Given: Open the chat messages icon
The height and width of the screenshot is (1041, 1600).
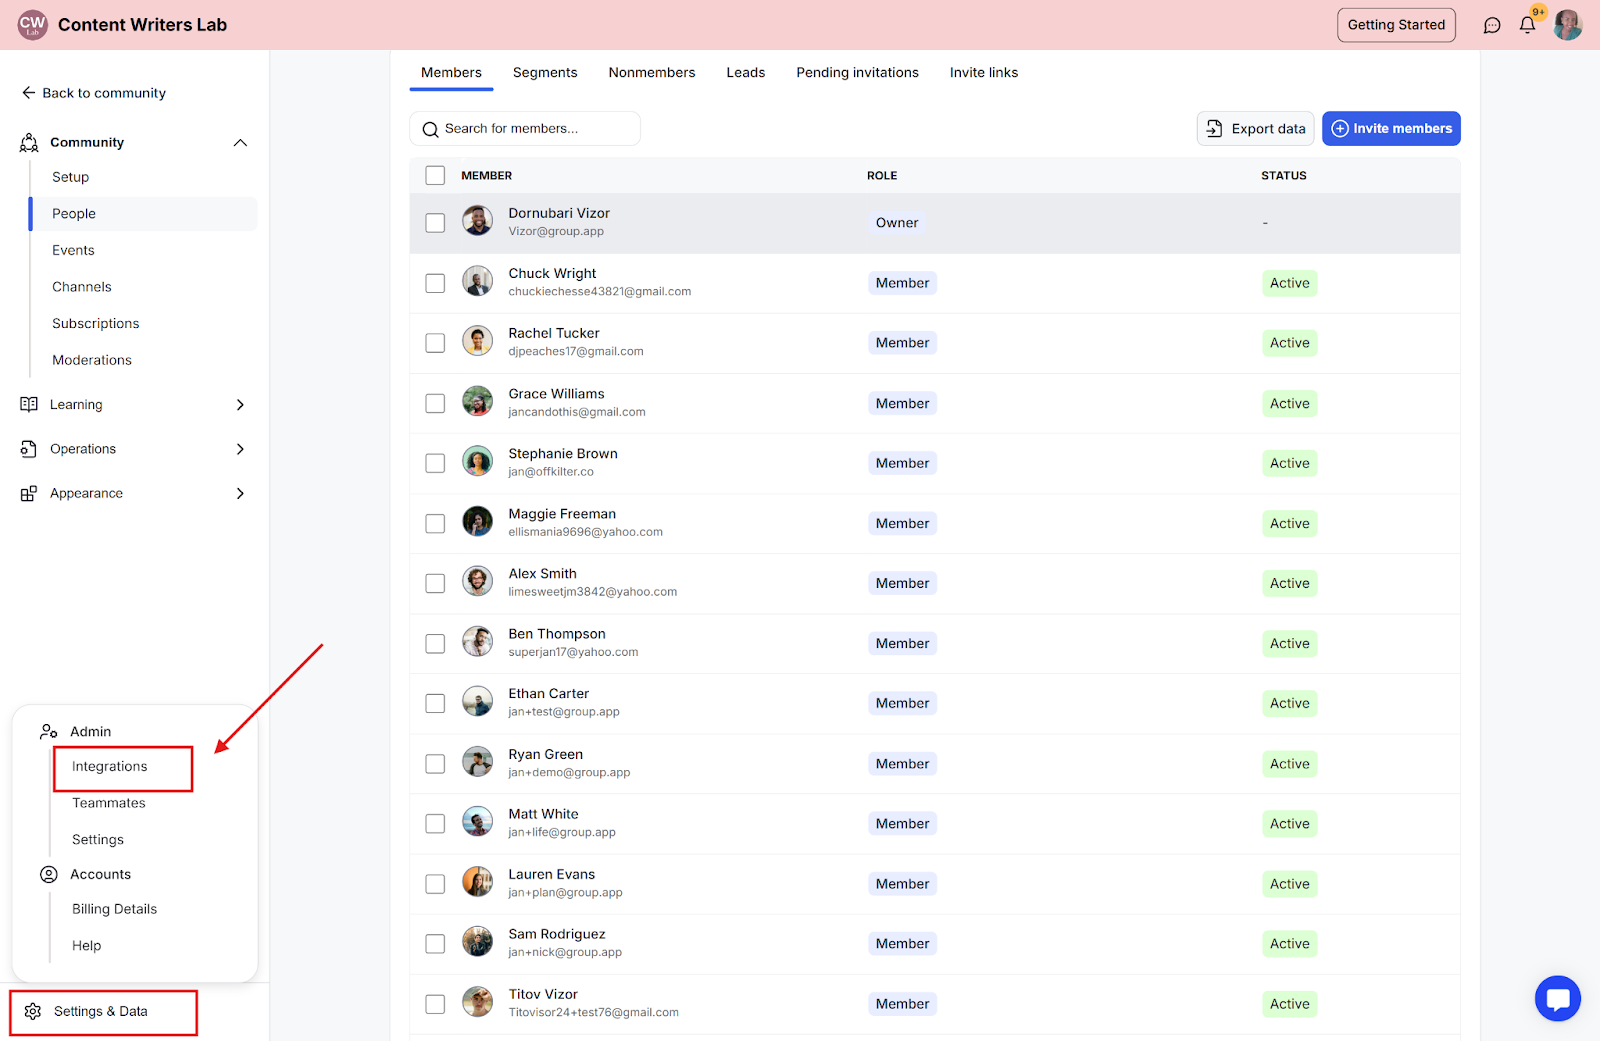Looking at the screenshot, I should click(1492, 26).
